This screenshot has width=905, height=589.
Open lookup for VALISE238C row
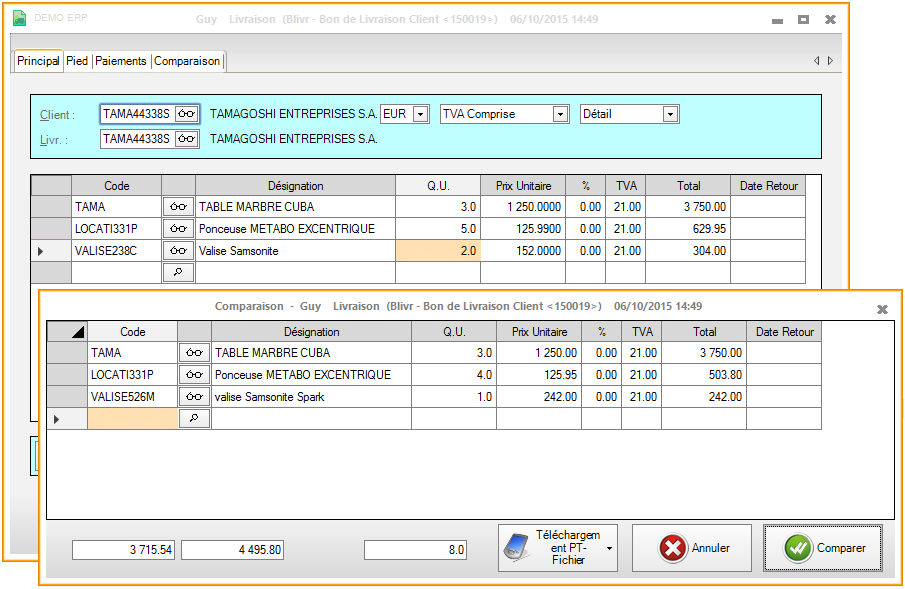(178, 251)
